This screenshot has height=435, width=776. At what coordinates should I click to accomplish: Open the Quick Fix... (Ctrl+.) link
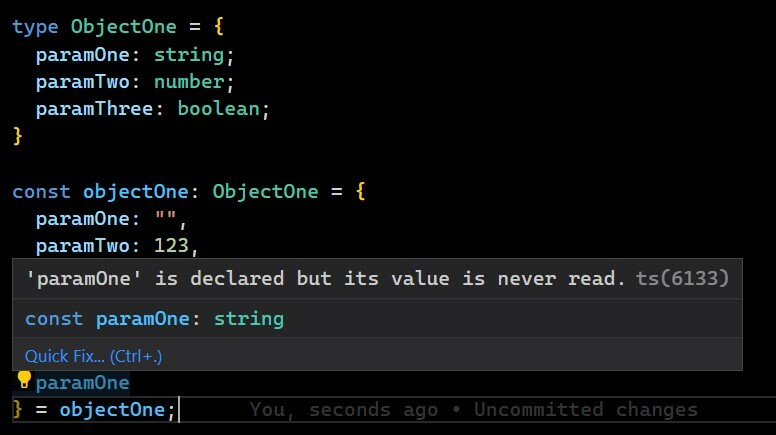tap(94, 356)
